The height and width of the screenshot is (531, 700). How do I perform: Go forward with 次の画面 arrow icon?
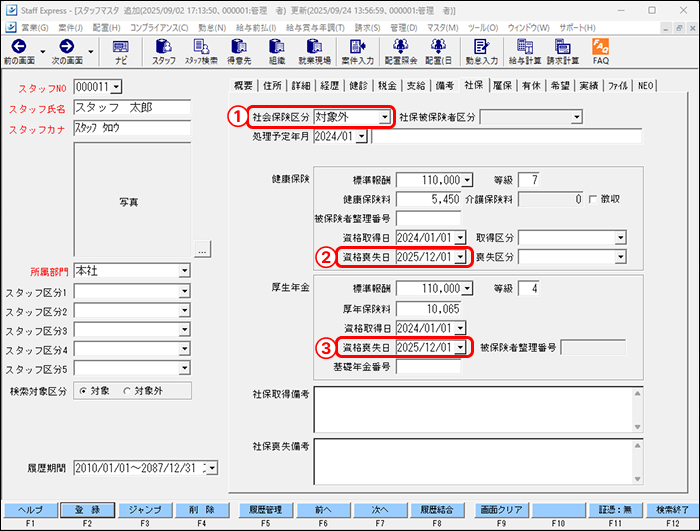[67, 46]
